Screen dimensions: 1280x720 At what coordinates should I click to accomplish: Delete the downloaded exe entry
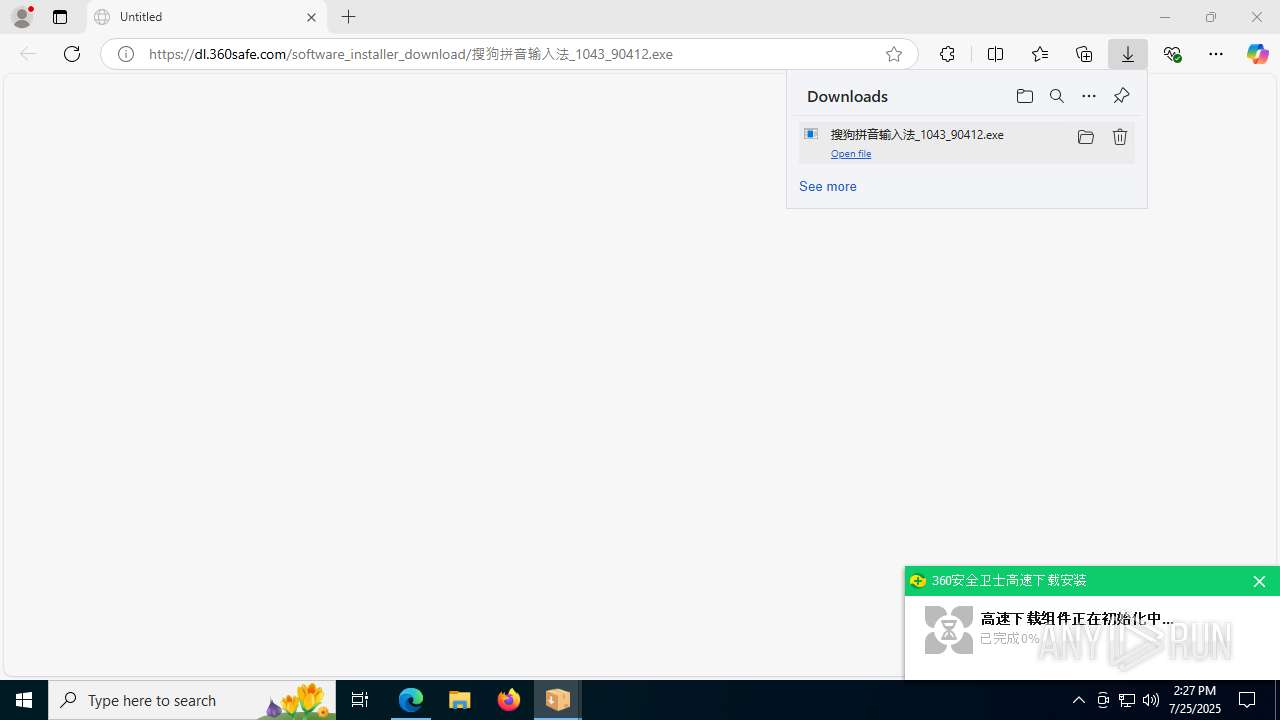coord(1120,137)
